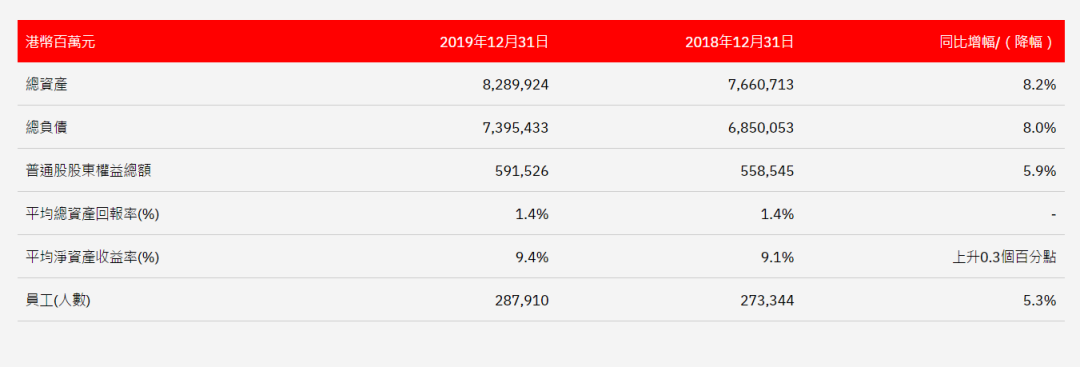This screenshot has width=1080, height=367.
Task: Click the 同比增幅/(降幅) column header
Action: [x=997, y=42]
